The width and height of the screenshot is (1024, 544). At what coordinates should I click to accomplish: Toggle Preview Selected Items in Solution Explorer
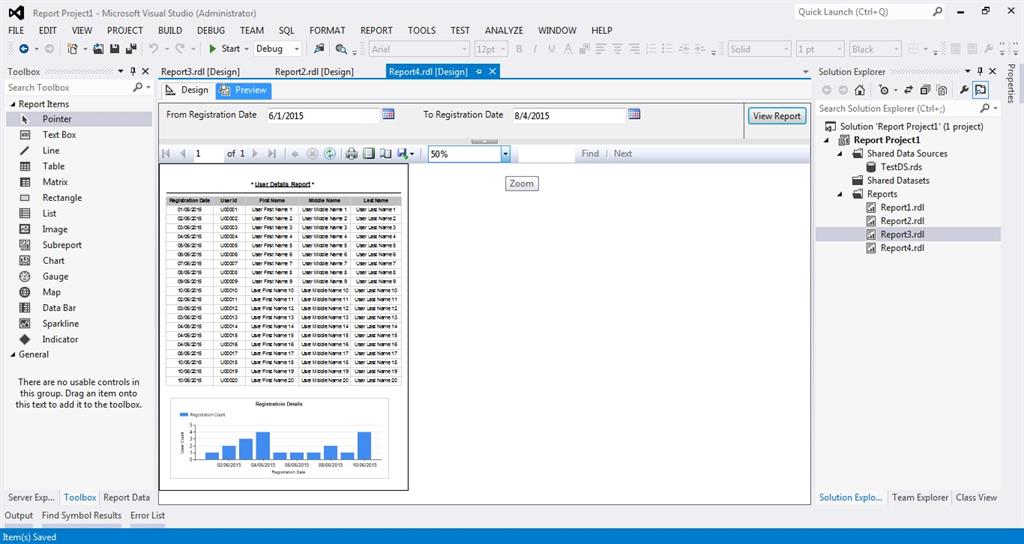[x=981, y=90]
